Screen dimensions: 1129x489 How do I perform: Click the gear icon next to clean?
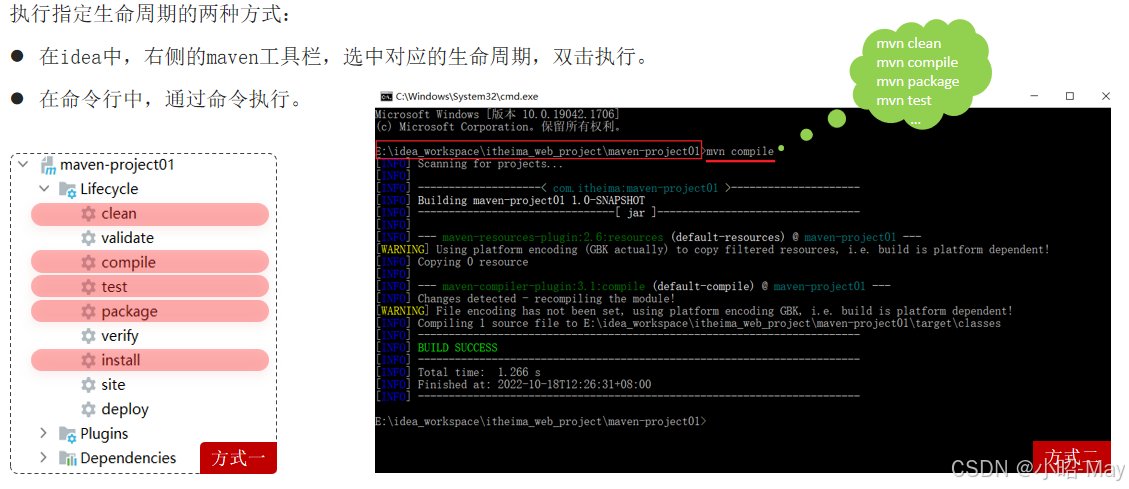(89, 214)
